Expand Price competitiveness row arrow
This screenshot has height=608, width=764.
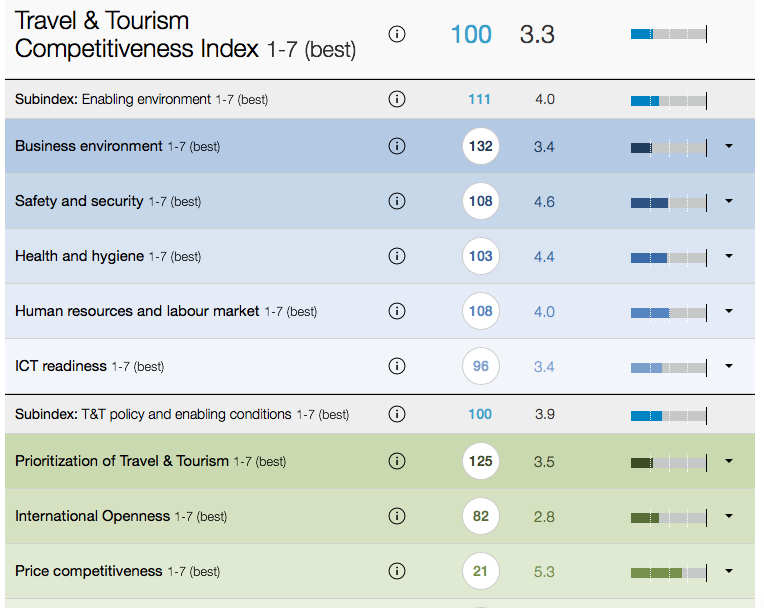tap(728, 571)
